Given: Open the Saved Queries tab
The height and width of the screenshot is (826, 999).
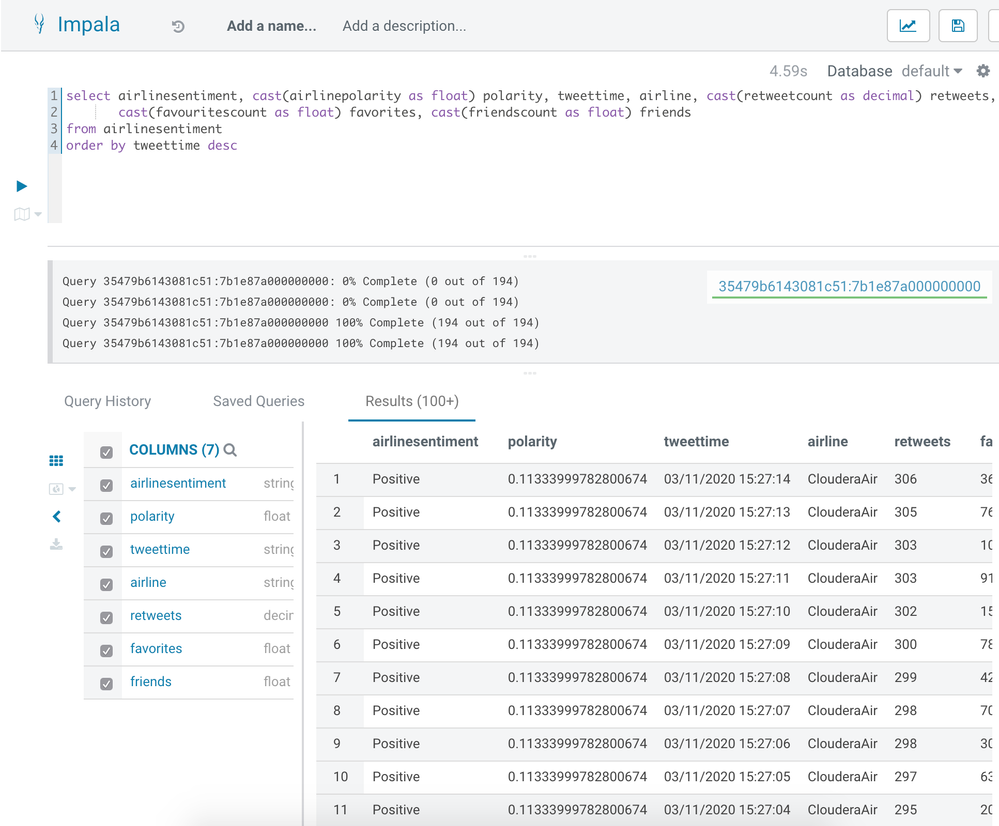Looking at the screenshot, I should (258, 401).
